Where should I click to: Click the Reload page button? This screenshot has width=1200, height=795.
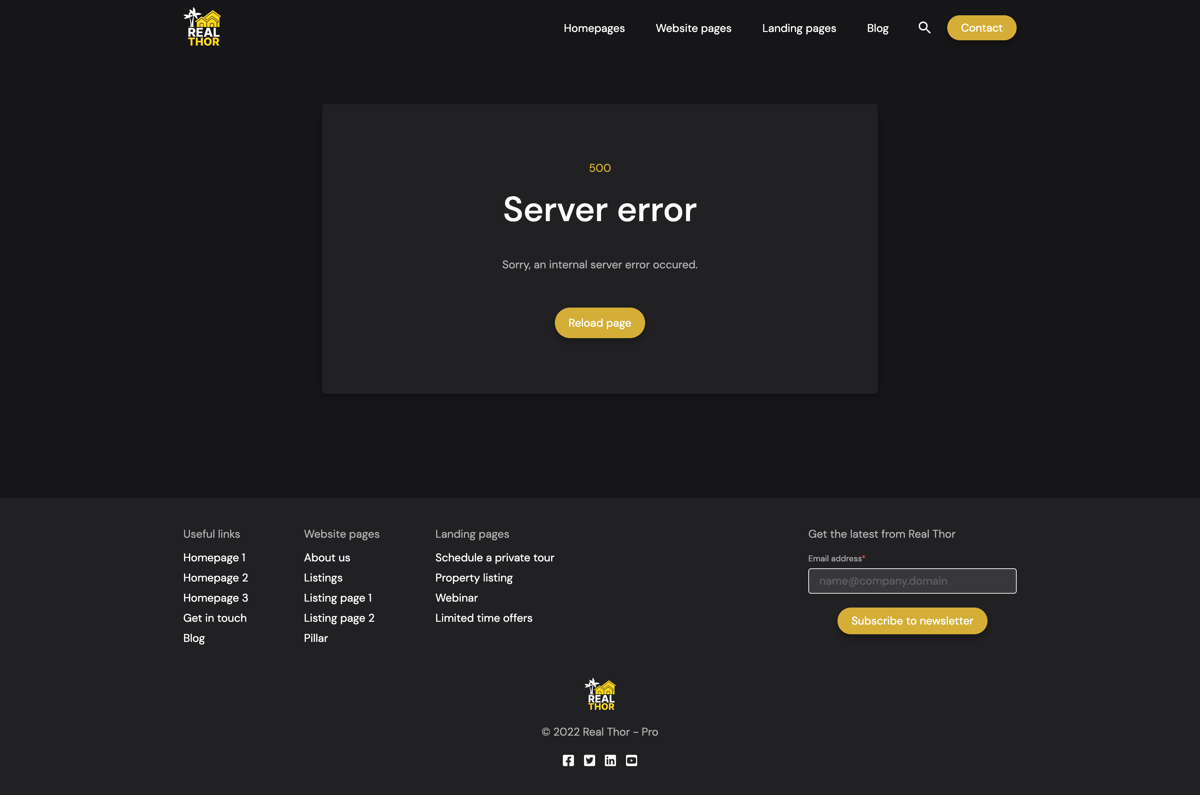tap(600, 323)
